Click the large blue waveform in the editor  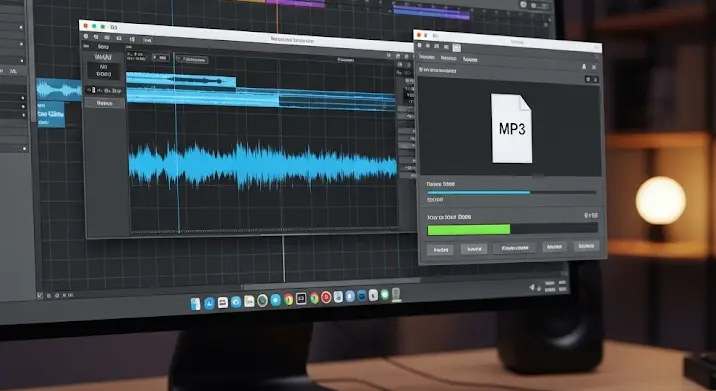[x=262, y=165]
